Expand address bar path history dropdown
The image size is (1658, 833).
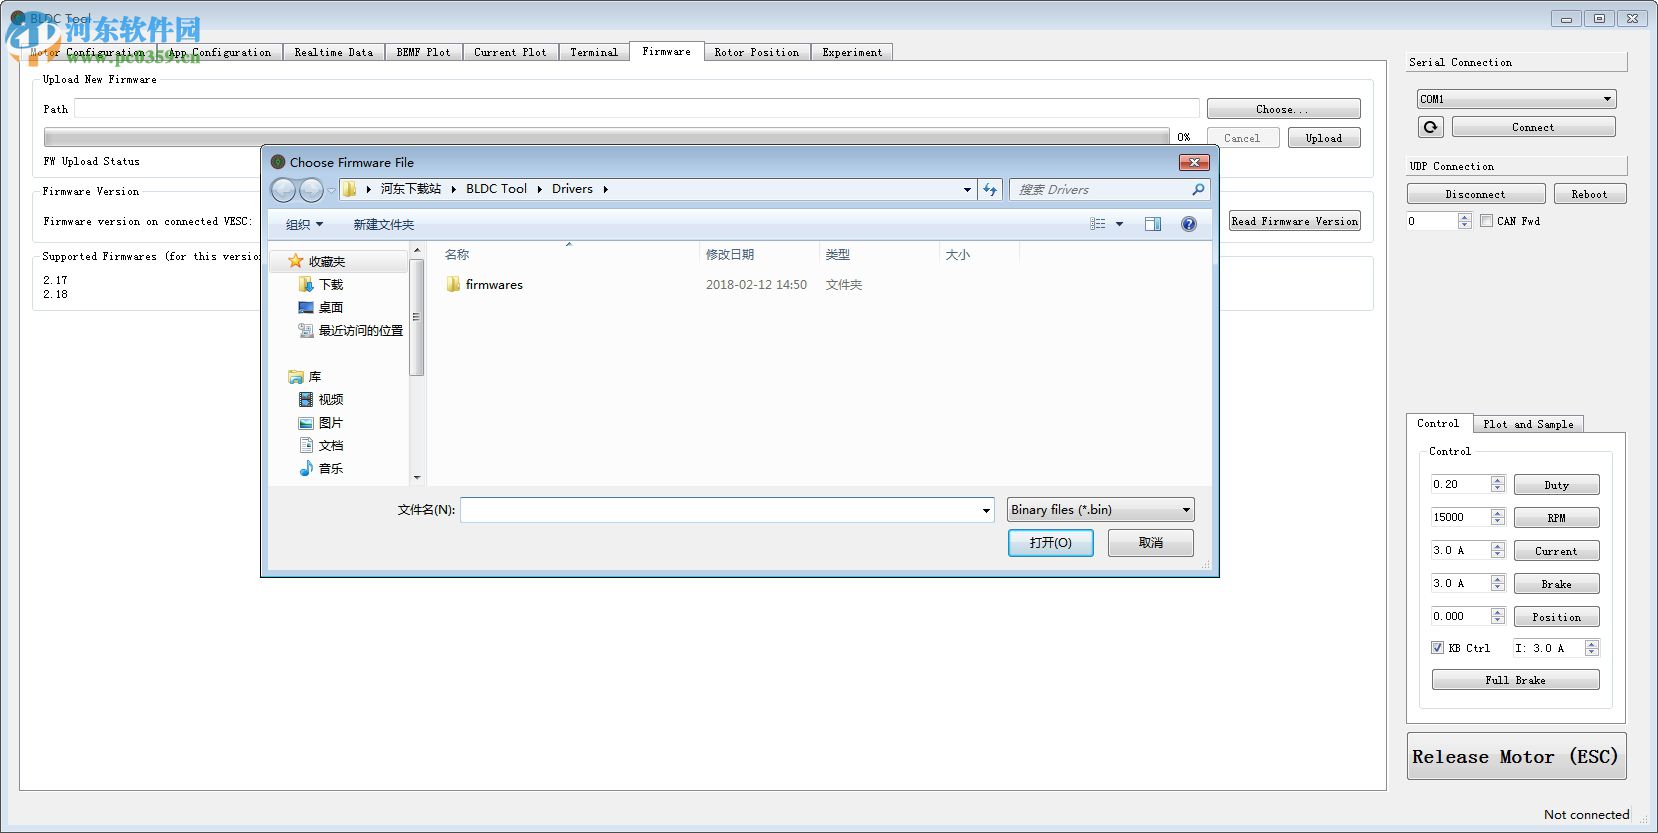(967, 189)
